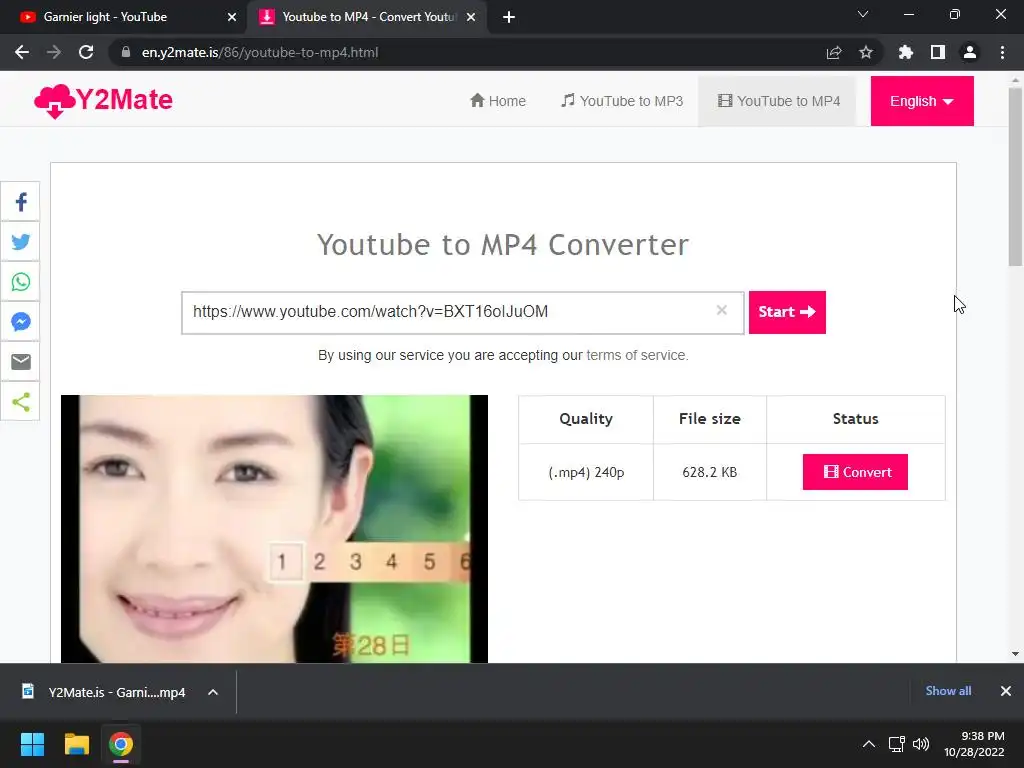Click the Y2Mate logo

pyautogui.click(x=103, y=101)
